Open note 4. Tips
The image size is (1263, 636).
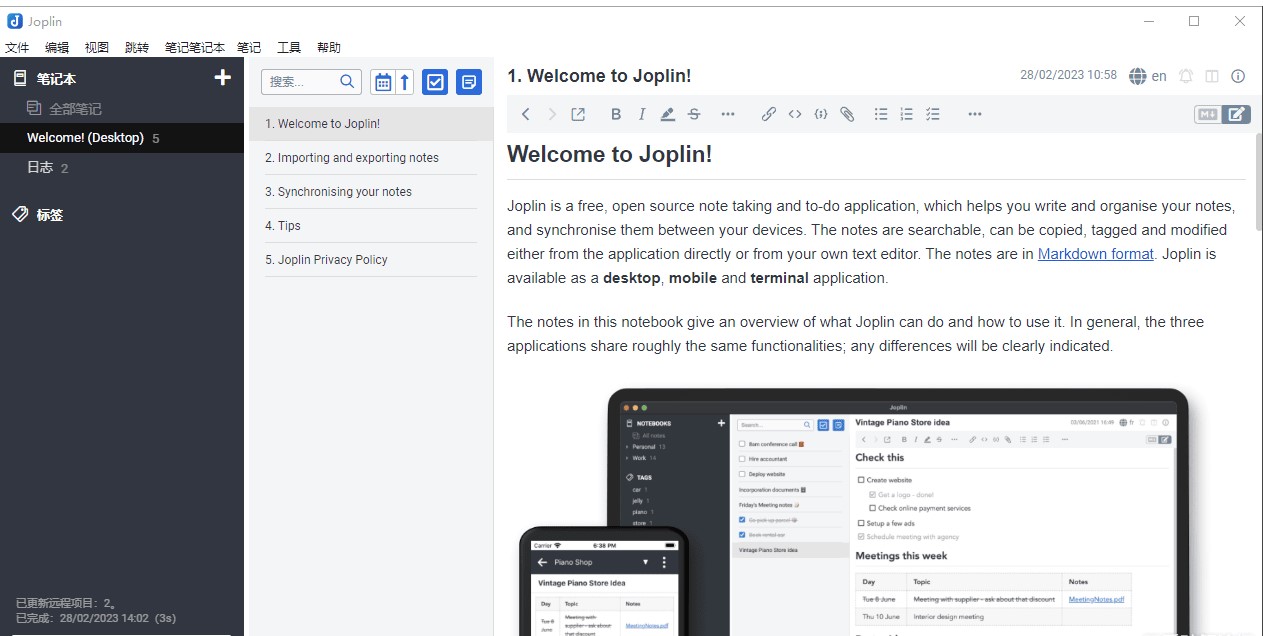coord(371,226)
